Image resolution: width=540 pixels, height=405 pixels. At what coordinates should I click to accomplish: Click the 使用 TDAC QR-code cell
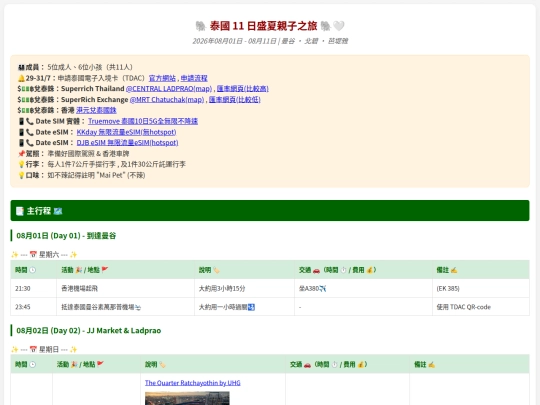[481, 307]
